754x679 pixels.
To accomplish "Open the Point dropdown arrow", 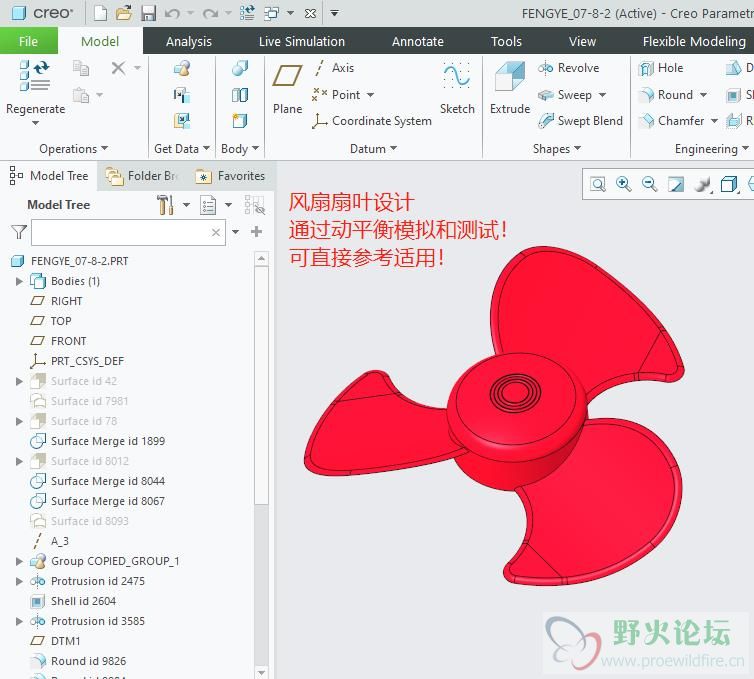I will (370, 95).
